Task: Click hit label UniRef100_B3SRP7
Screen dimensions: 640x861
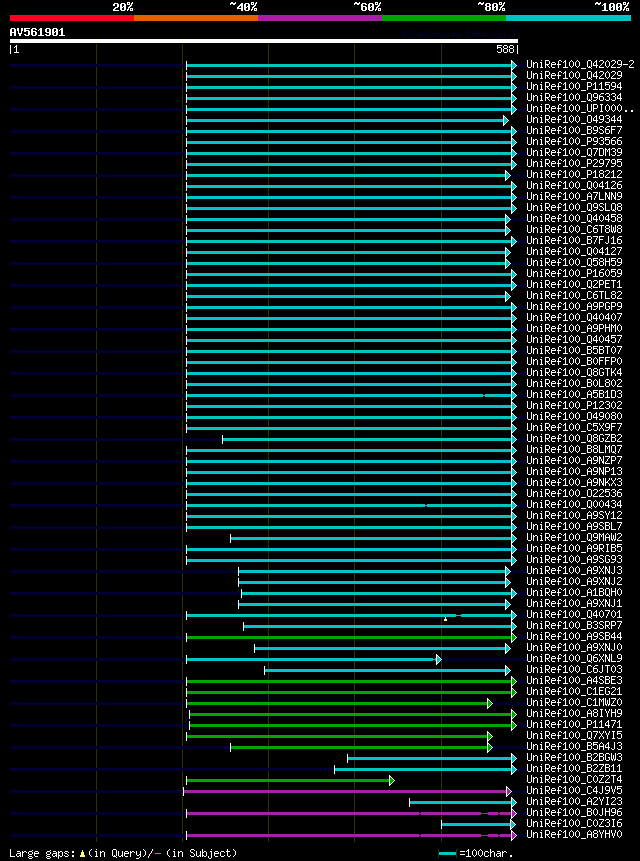Action: (574, 625)
